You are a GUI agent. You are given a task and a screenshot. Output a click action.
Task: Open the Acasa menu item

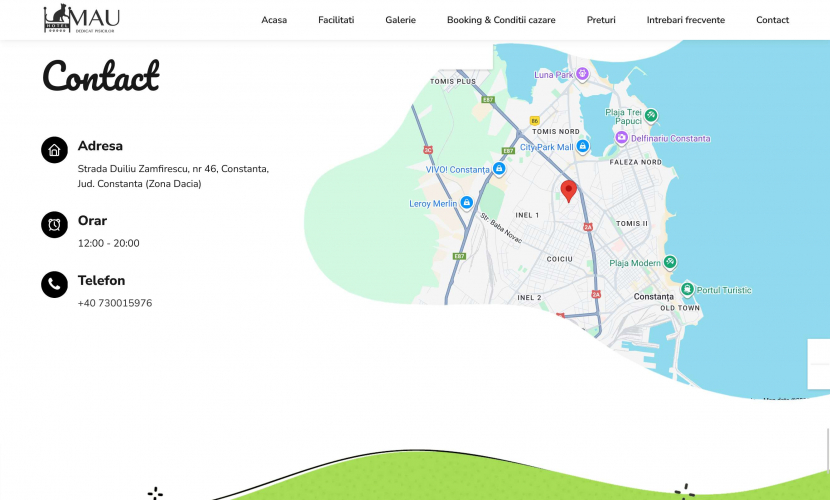click(x=274, y=20)
